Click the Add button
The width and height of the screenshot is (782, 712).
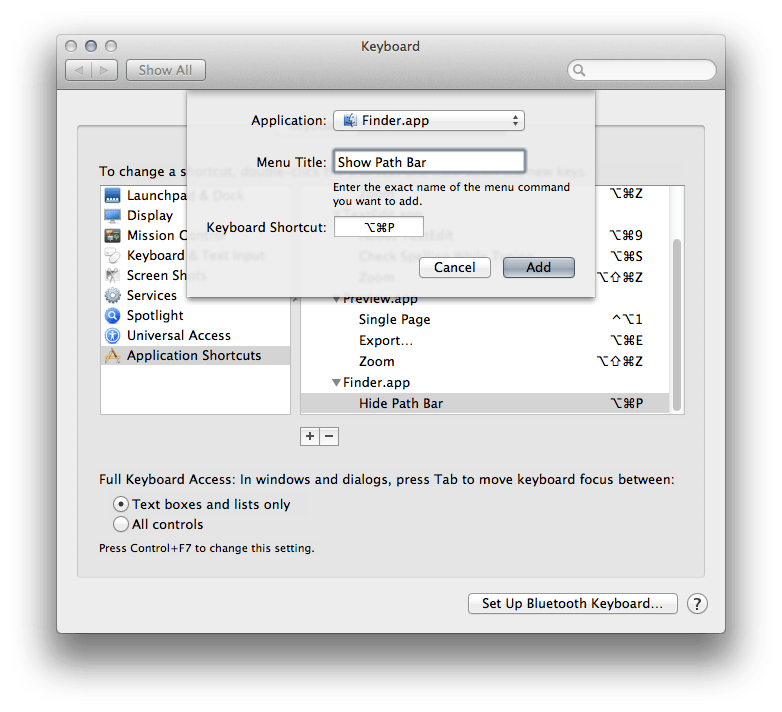(539, 267)
